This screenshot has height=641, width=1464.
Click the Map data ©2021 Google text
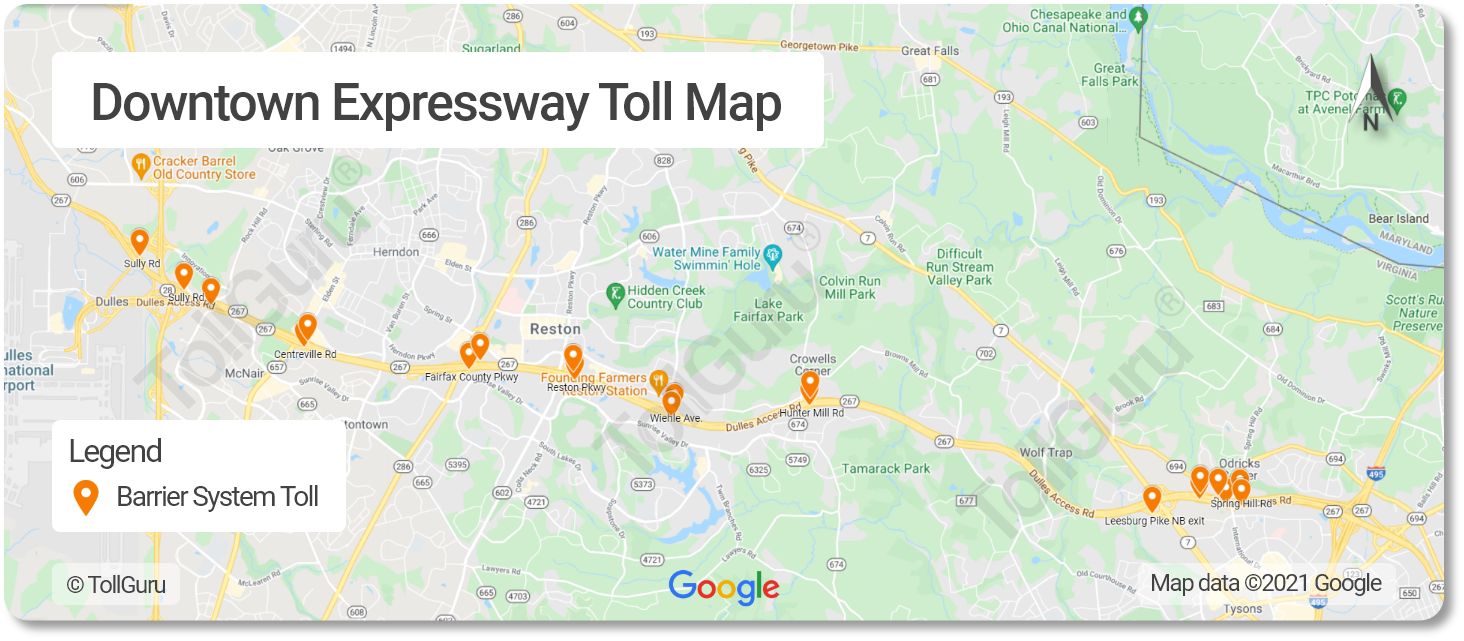coord(1266,583)
